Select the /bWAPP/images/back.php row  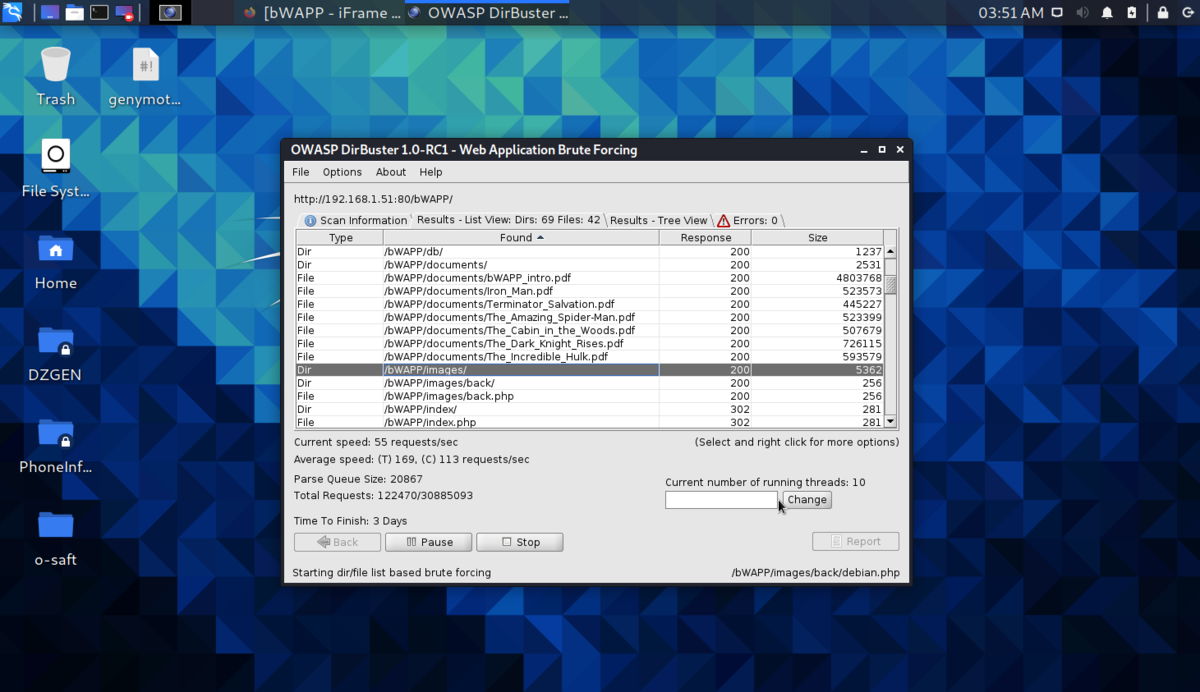click(590, 396)
